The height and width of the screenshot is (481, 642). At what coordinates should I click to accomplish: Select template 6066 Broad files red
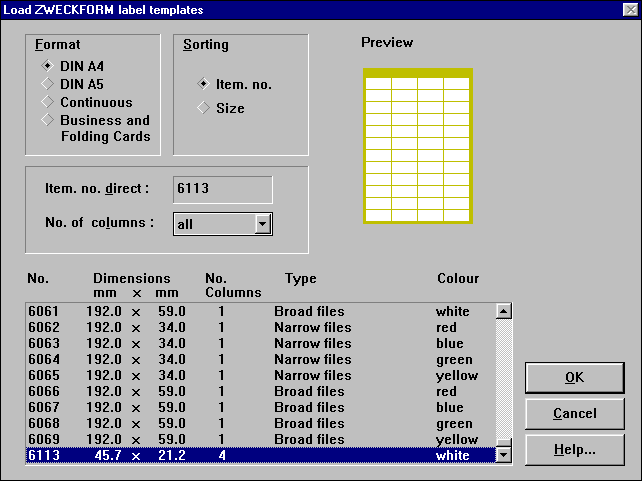coord(260,391)
